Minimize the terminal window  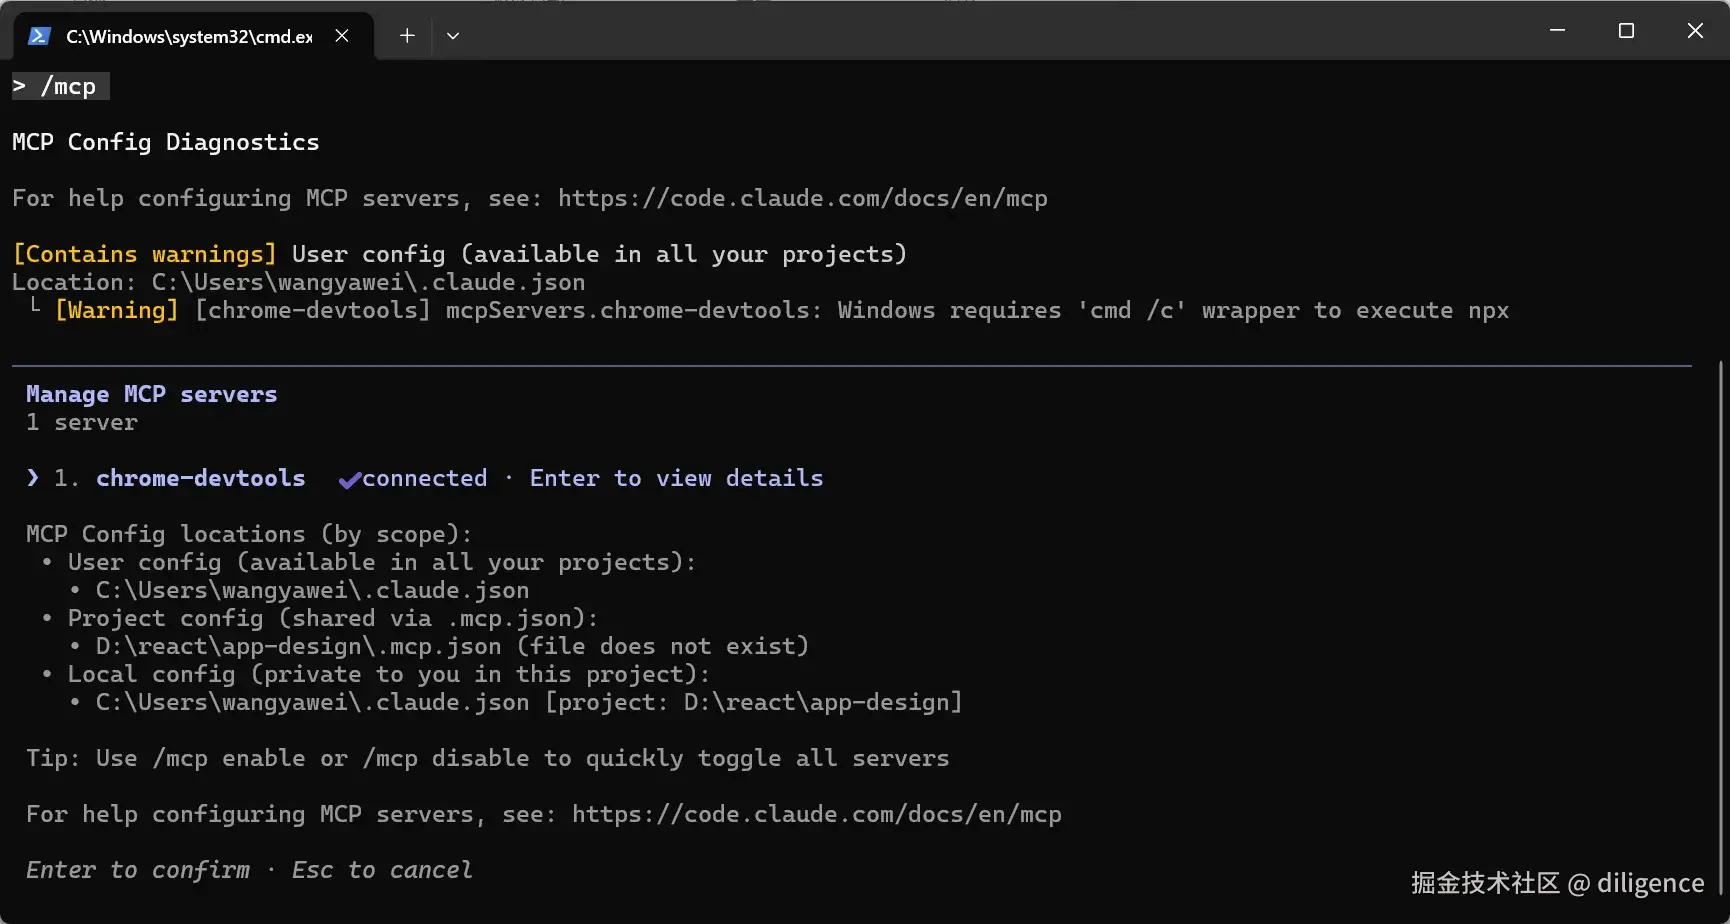(1557, 31)
